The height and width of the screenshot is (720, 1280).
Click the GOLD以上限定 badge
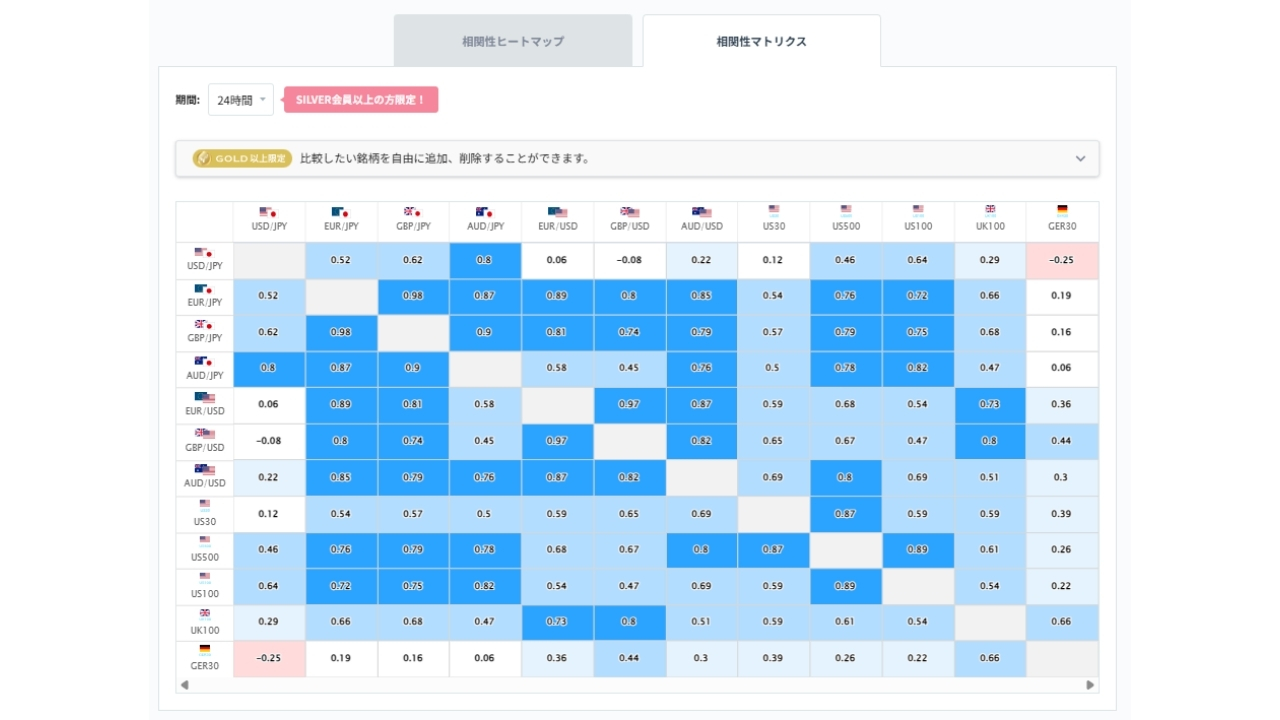pos(243,158)
